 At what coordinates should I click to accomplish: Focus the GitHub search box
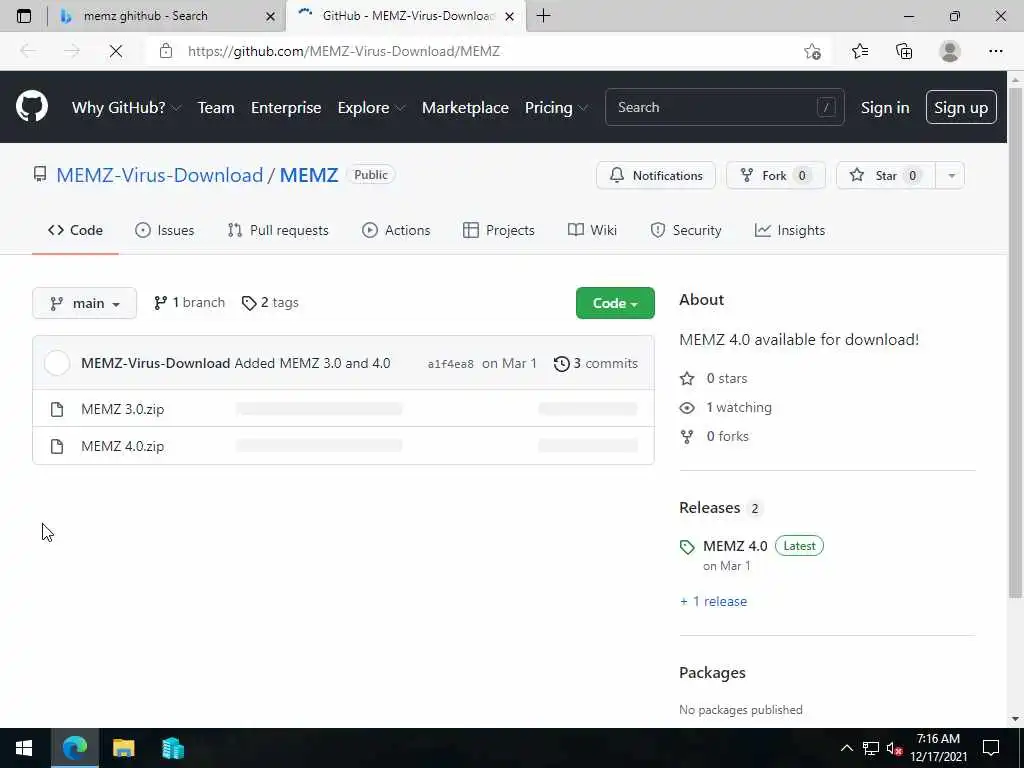pos(724,107)
